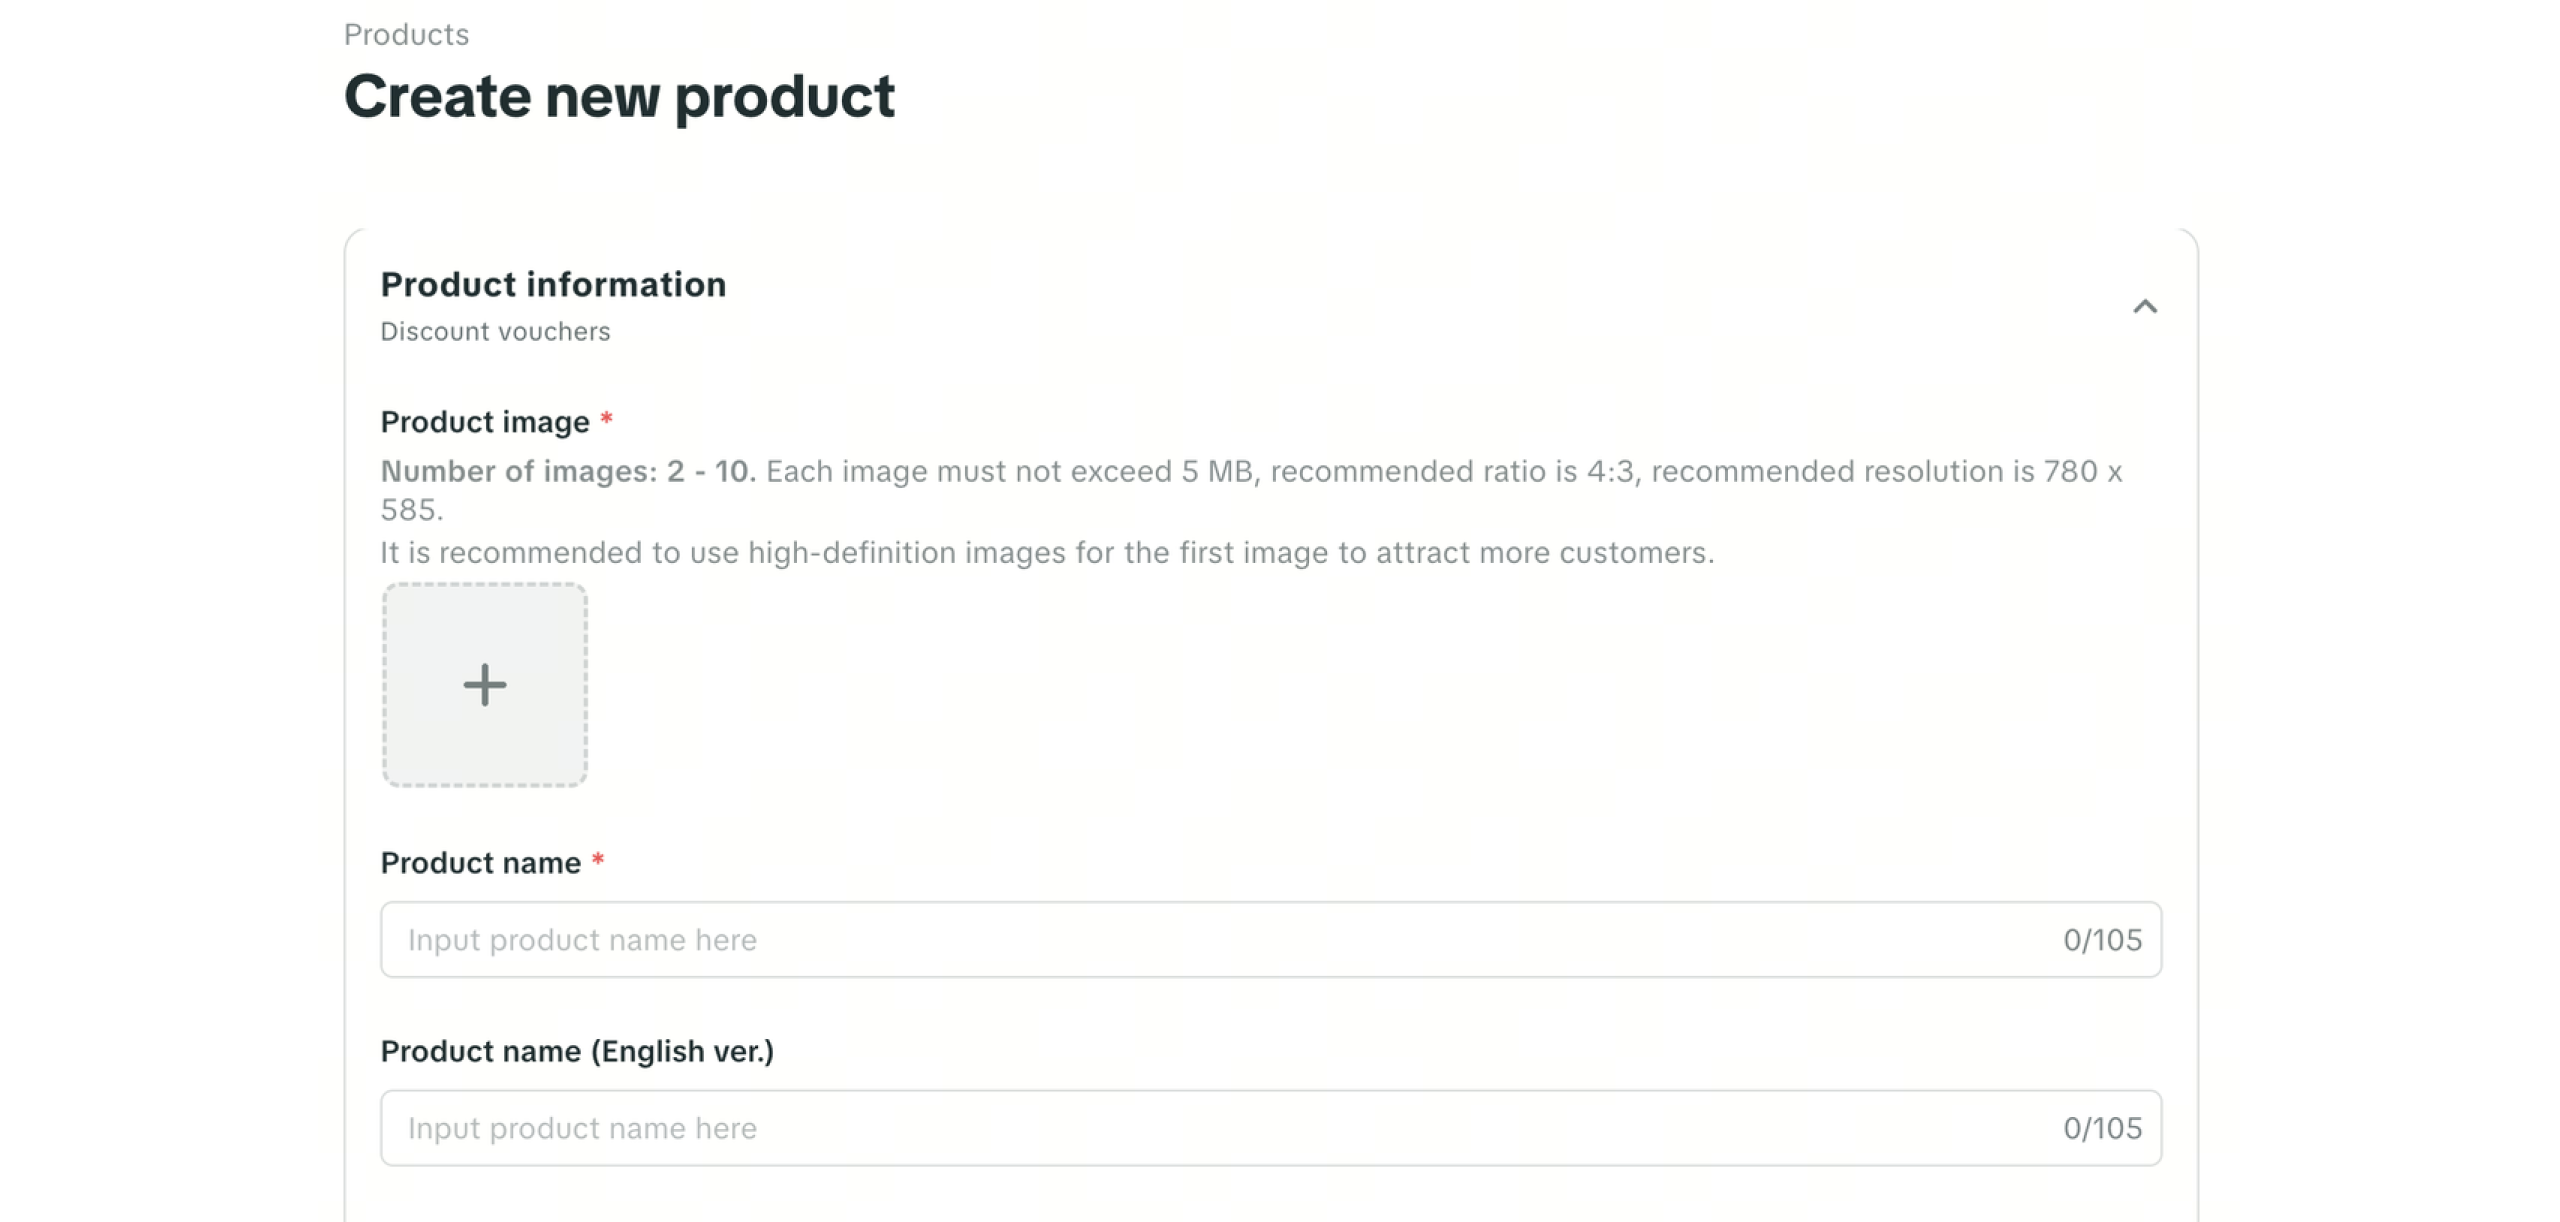Click the Product information section title
This screenshot has height=1222, width=2560.
click(553, 285)
